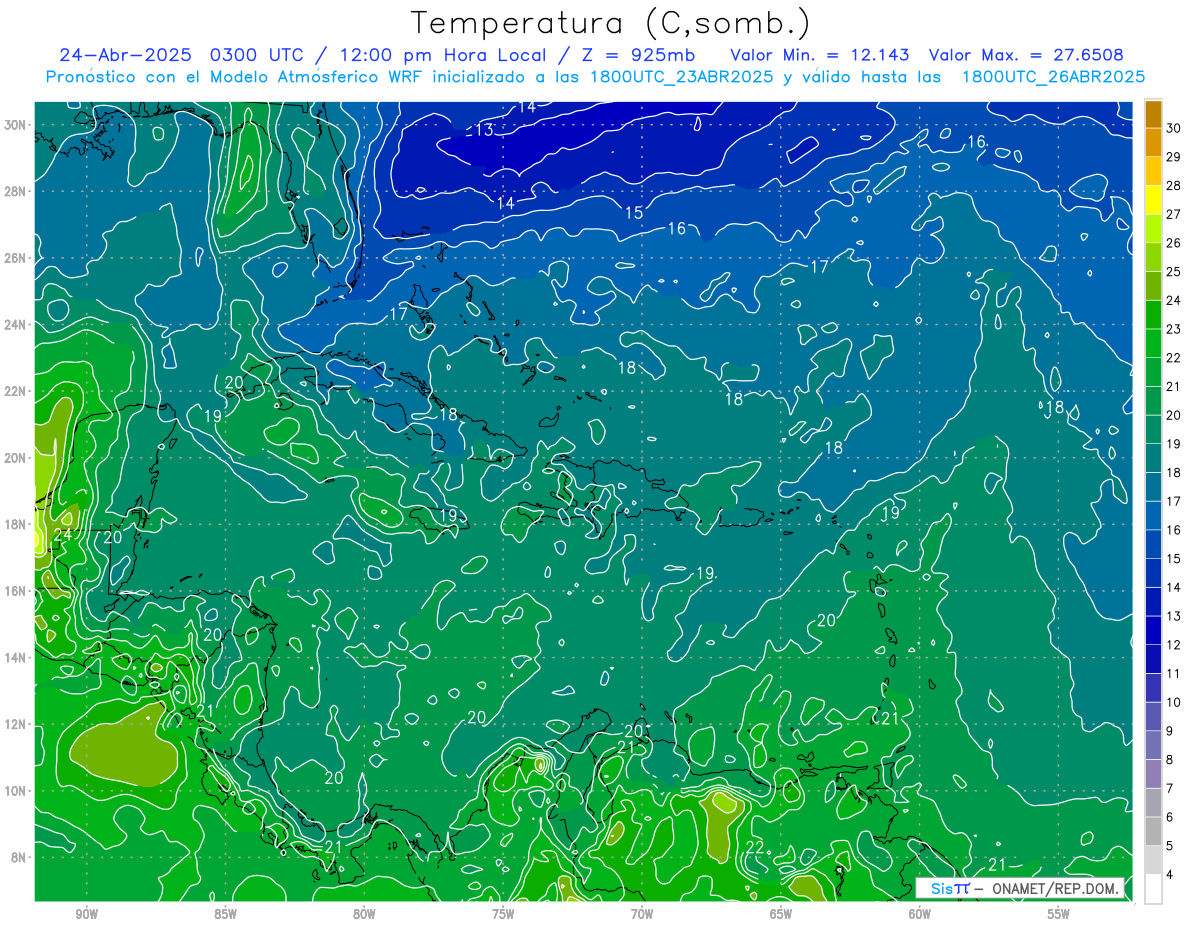Select the "Valor Min. = 12.143" text
The width and height of the screenshot is (1200, 927).
pos(820,54)
